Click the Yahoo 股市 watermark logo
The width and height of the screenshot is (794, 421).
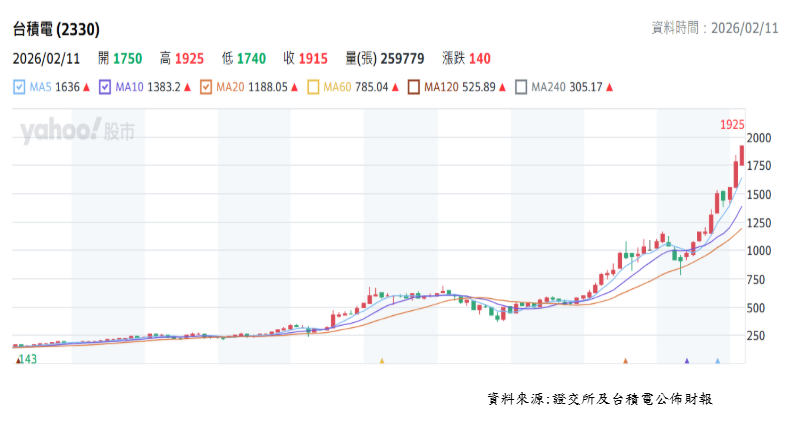coord(77,131)
